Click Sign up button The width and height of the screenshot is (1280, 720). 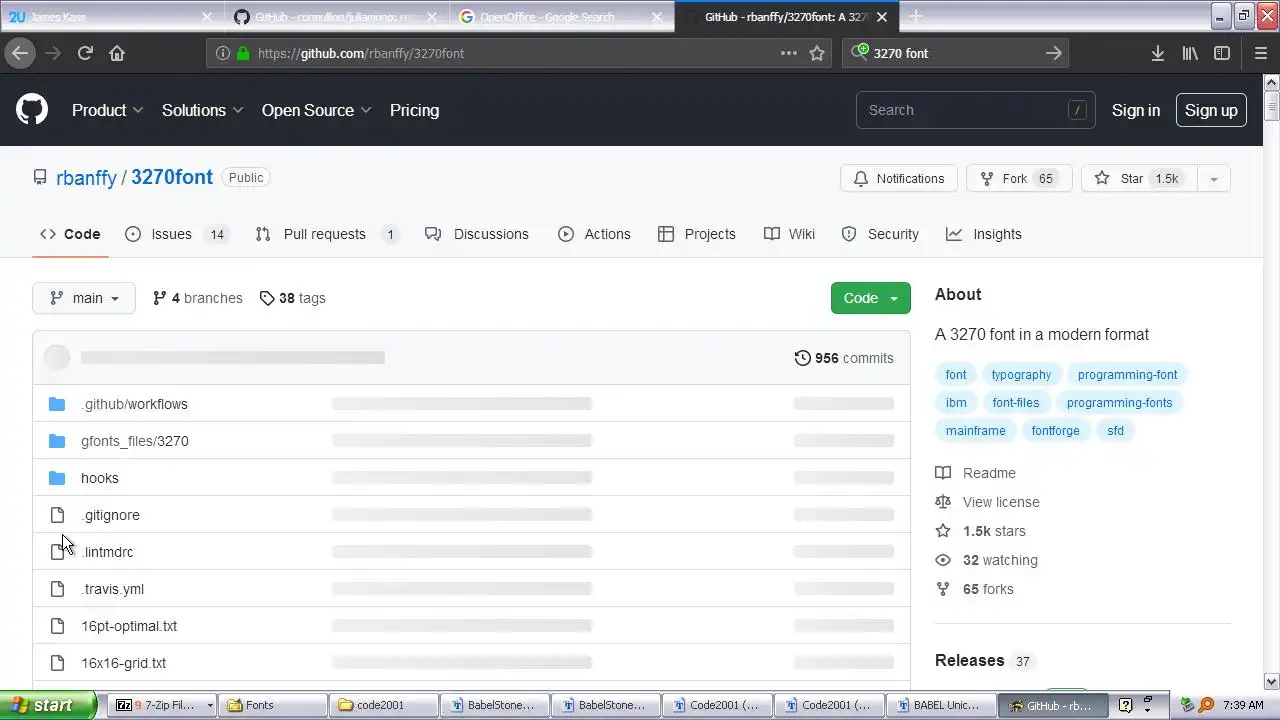pyautogui.click(x=1211, y=110)
